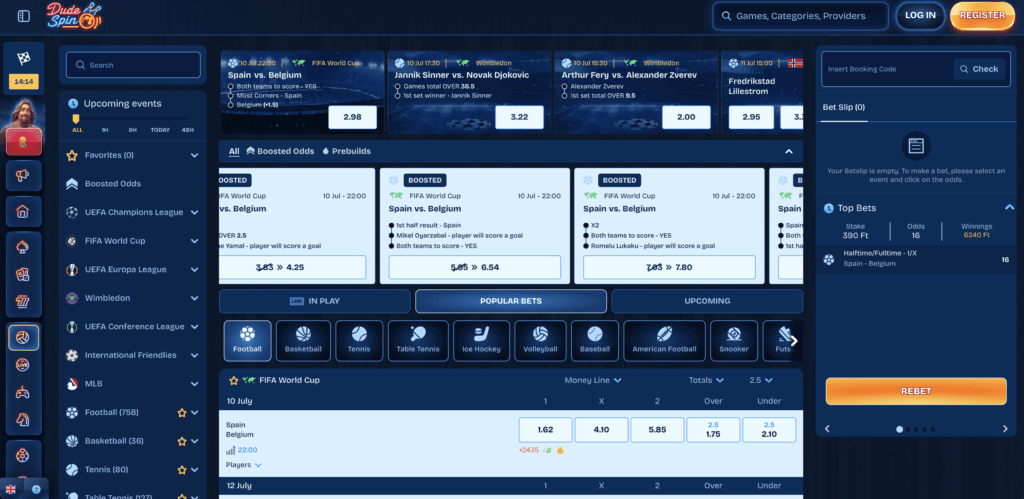Image resolution: width=1024 pixels, height=499 pixels.
Task: Click the REGISTER button
Action: 982,16
